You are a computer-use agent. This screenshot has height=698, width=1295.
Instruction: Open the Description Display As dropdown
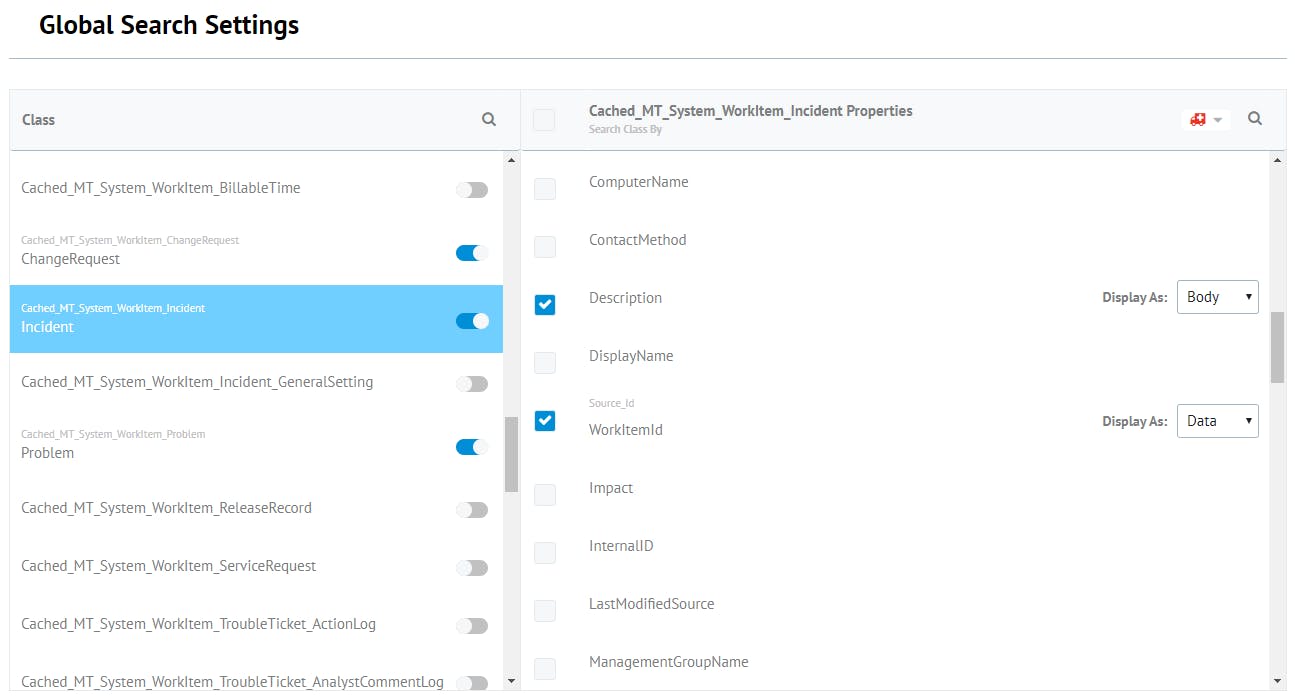1217,297
